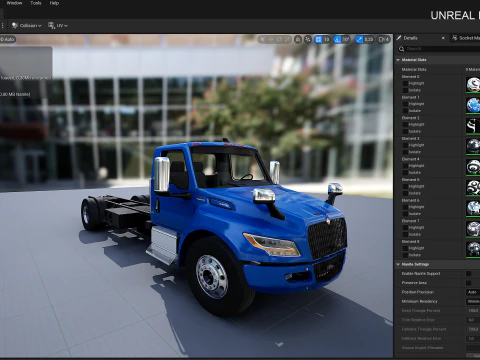Image resolution: width=480 pixels, height=360 pixels.
Task: Enable Highlight for Element 6
Action: coord(405,207)
